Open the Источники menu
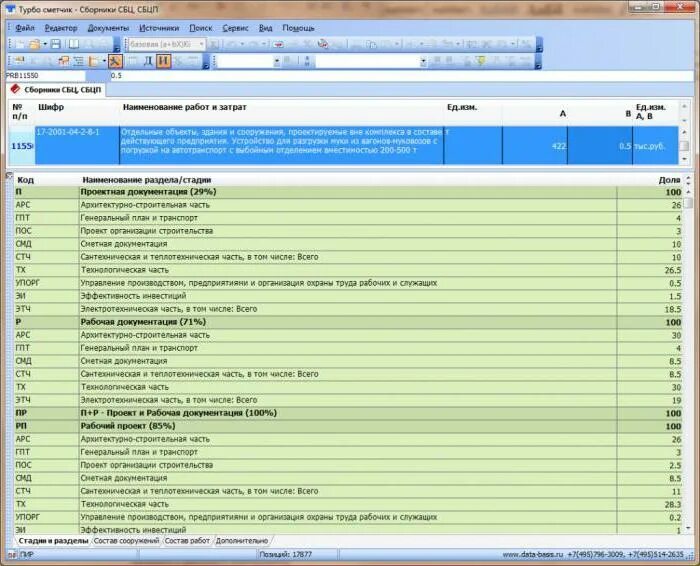The height and width of the screenshot is (566, 700). coord(159,28)
